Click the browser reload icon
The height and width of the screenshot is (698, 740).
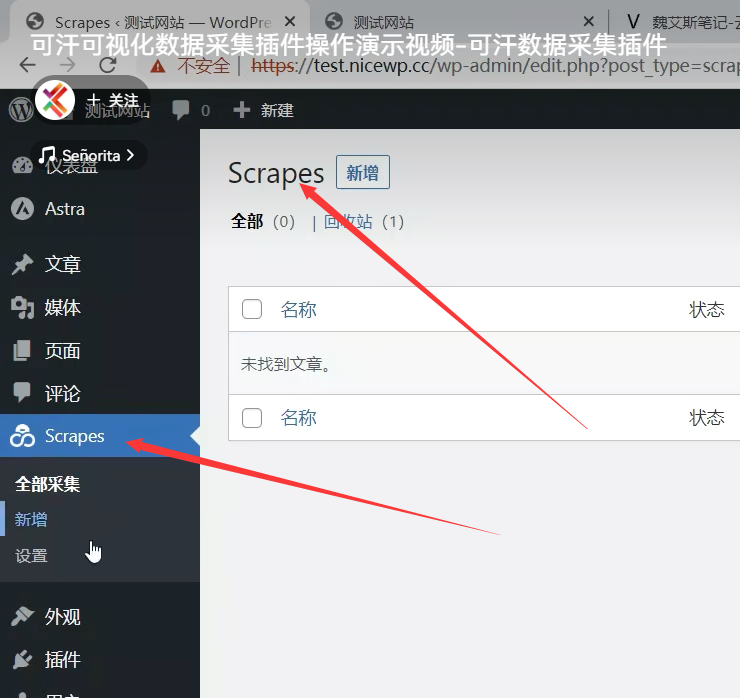click(x=107, y=65)
